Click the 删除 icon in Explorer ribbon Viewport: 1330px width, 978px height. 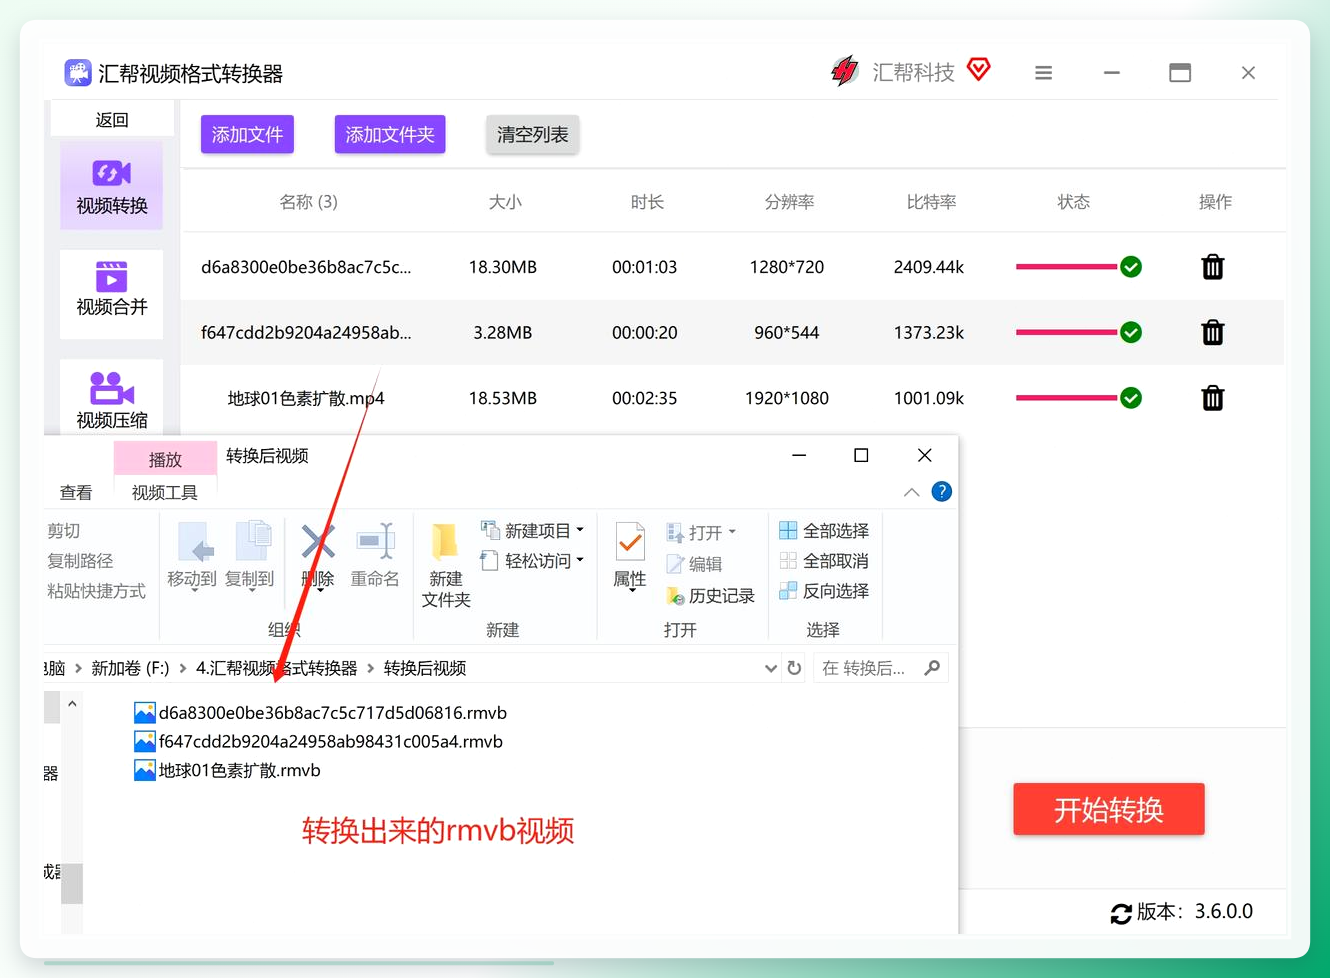318,554
